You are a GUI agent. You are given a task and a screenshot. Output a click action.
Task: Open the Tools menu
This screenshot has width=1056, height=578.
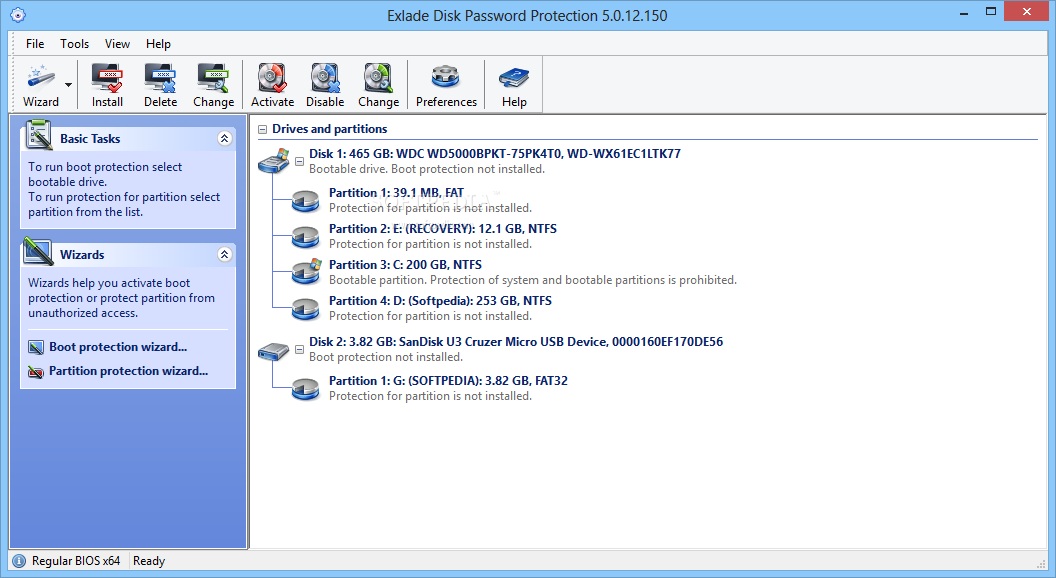point(74,44)
